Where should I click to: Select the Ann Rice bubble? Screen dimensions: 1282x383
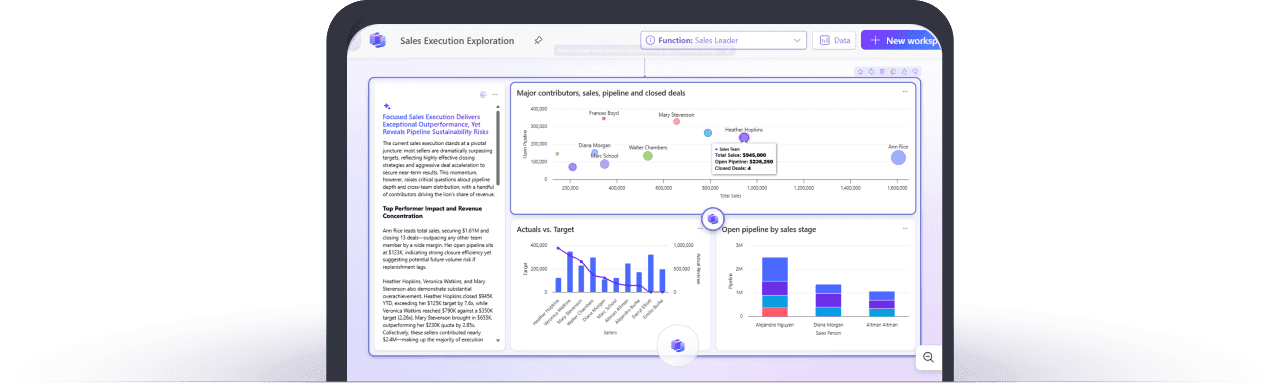[898, 156]
